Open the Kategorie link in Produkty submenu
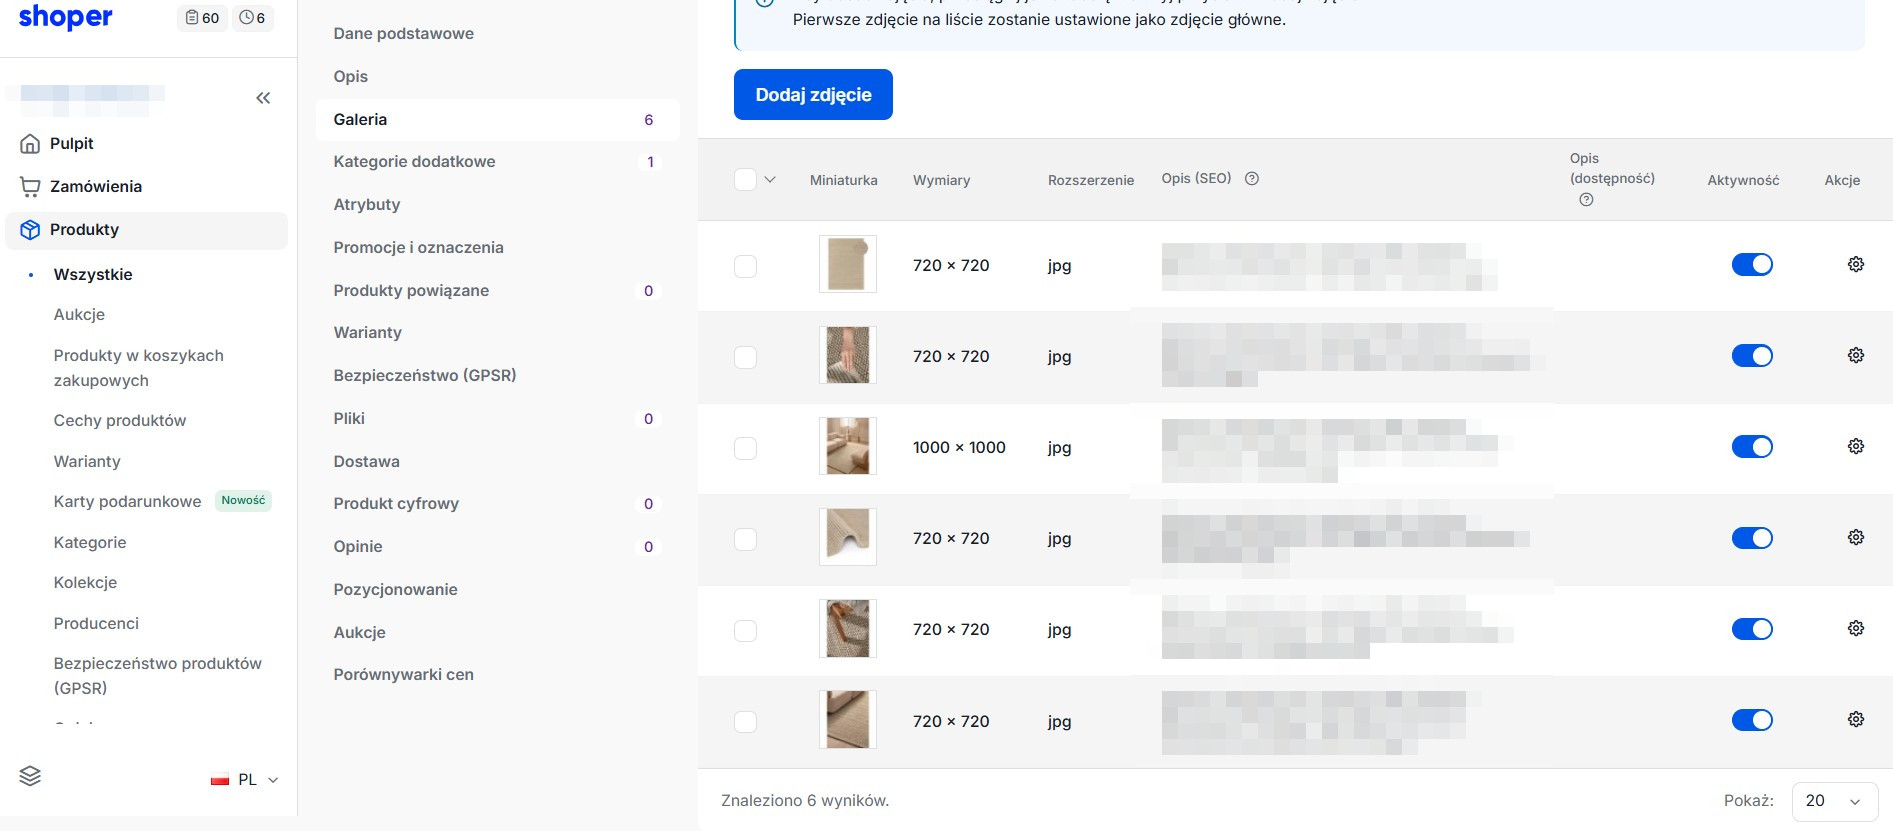This screenshot has height=831, width=1893. pyautogui.click(x=90, y=542)
